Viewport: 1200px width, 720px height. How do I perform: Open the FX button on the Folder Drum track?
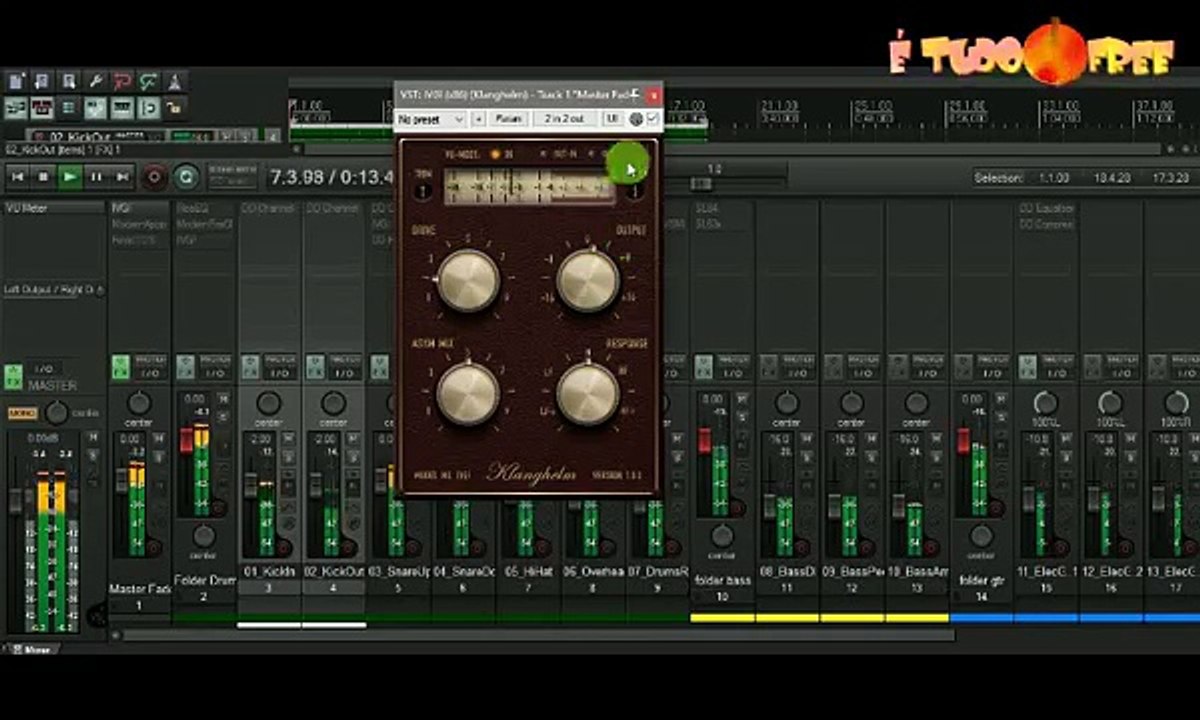(185, 367)
